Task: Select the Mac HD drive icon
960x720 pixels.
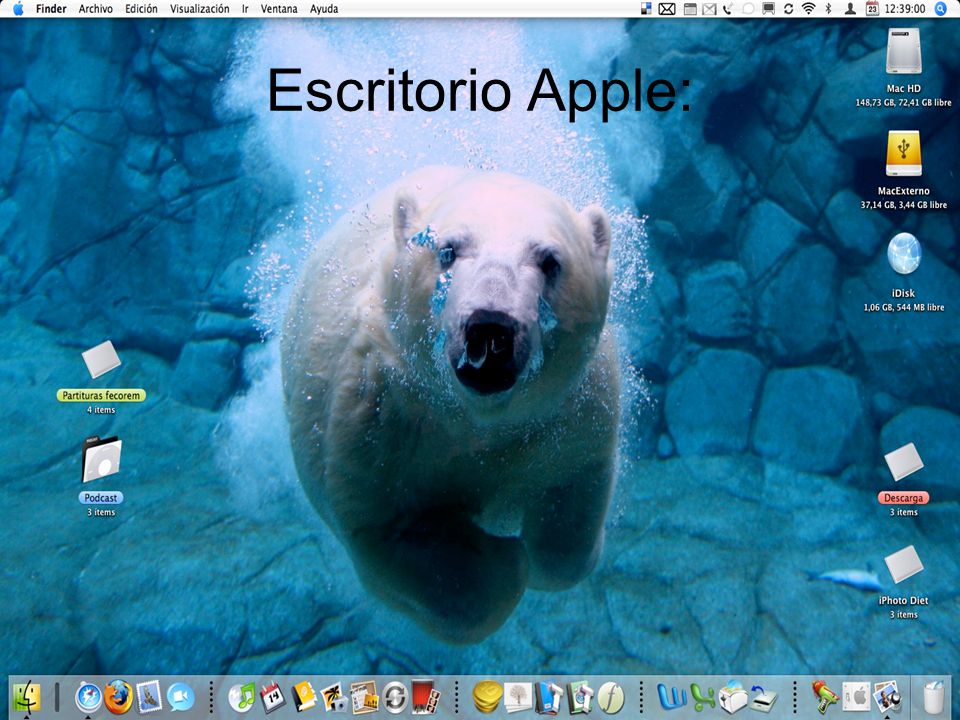Action: coord(904,51)
